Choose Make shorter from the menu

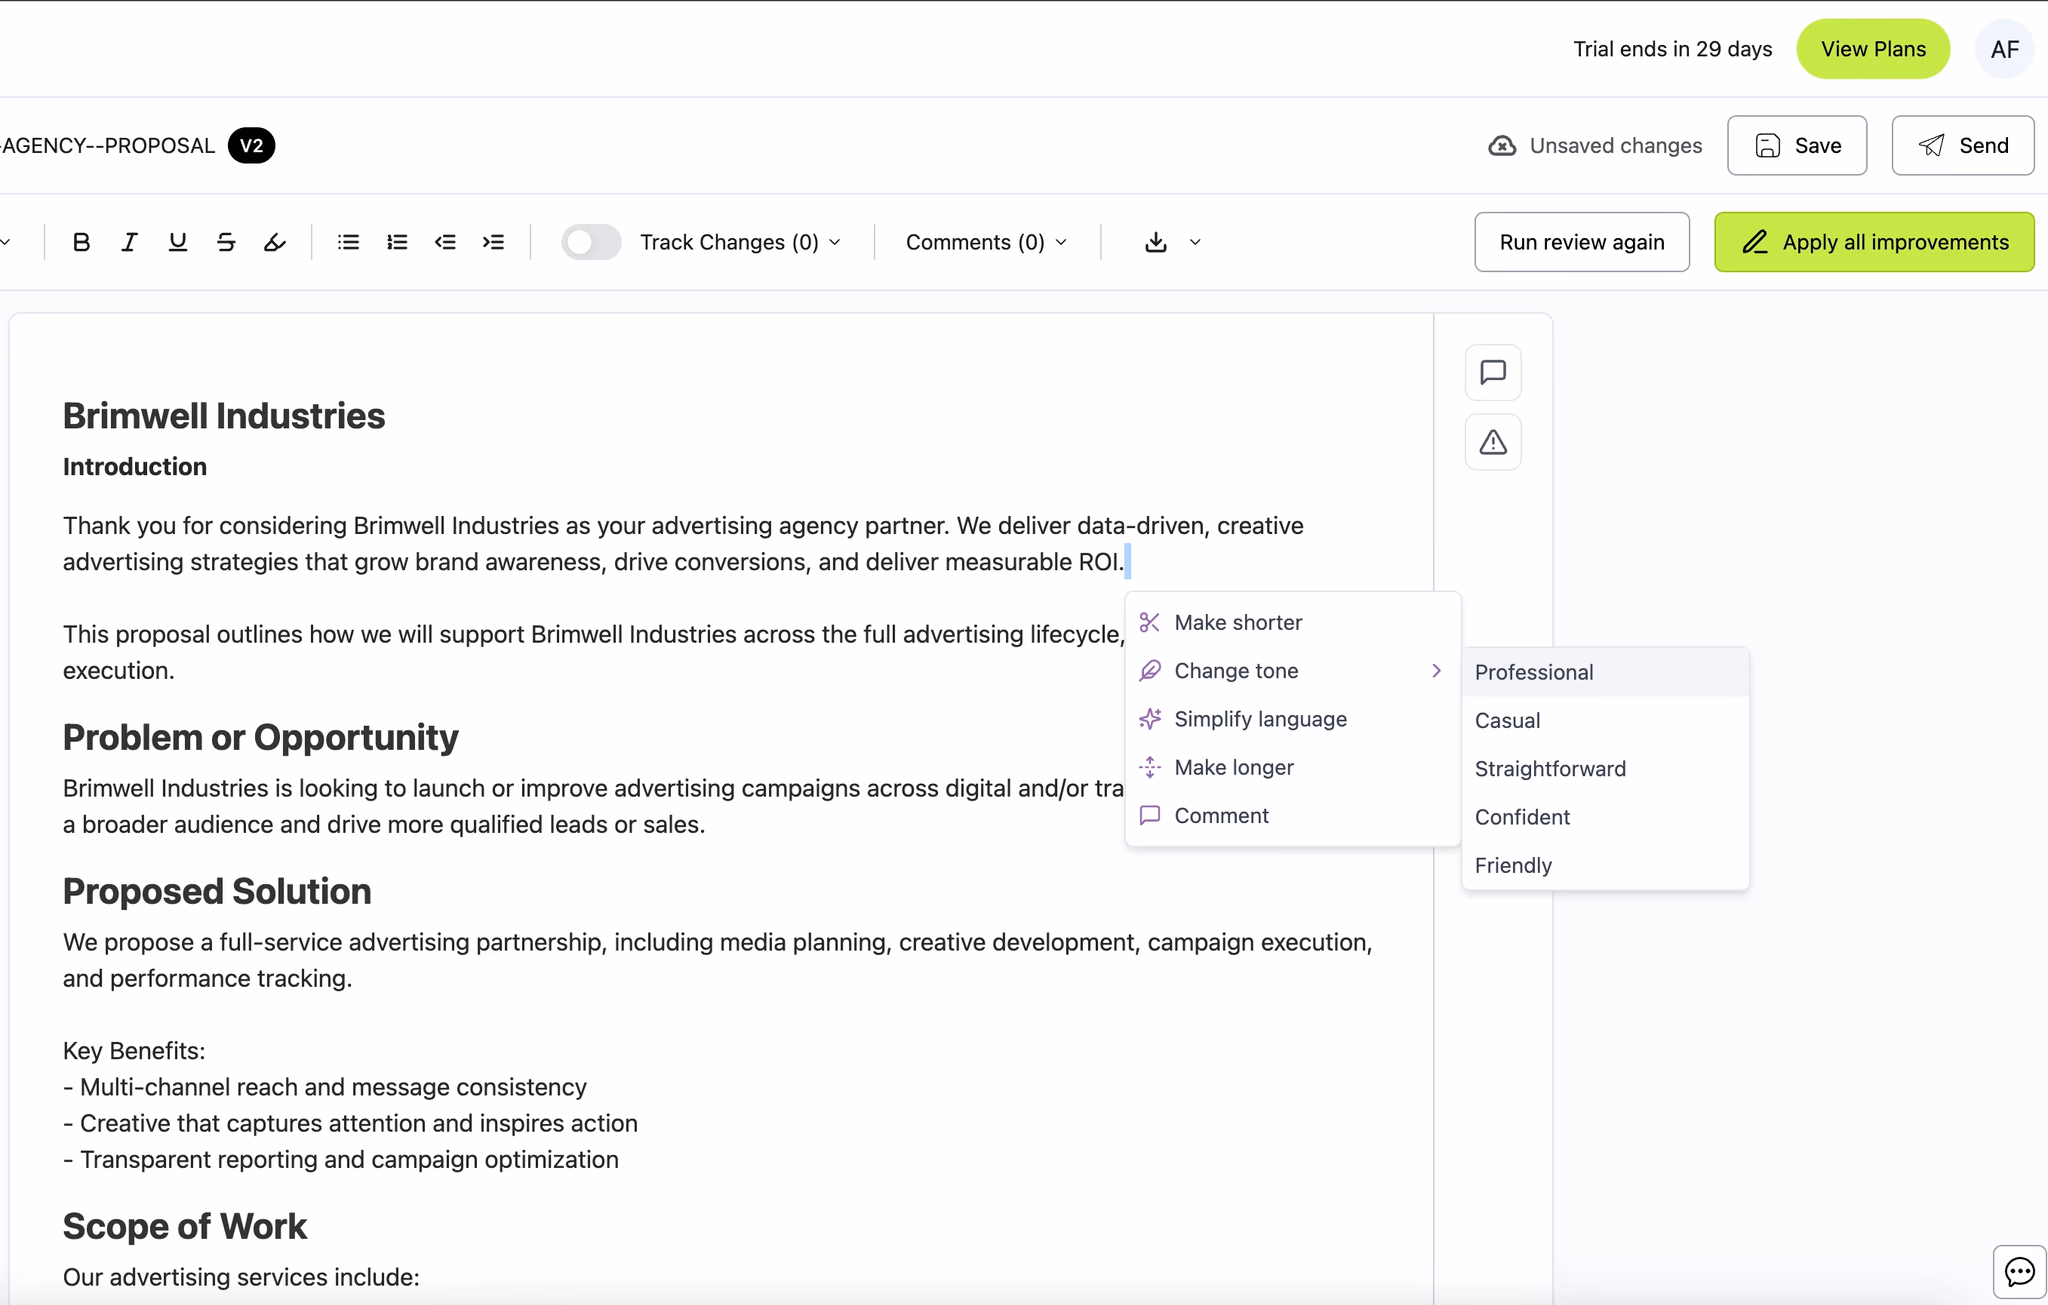(x=1238, y=622)
